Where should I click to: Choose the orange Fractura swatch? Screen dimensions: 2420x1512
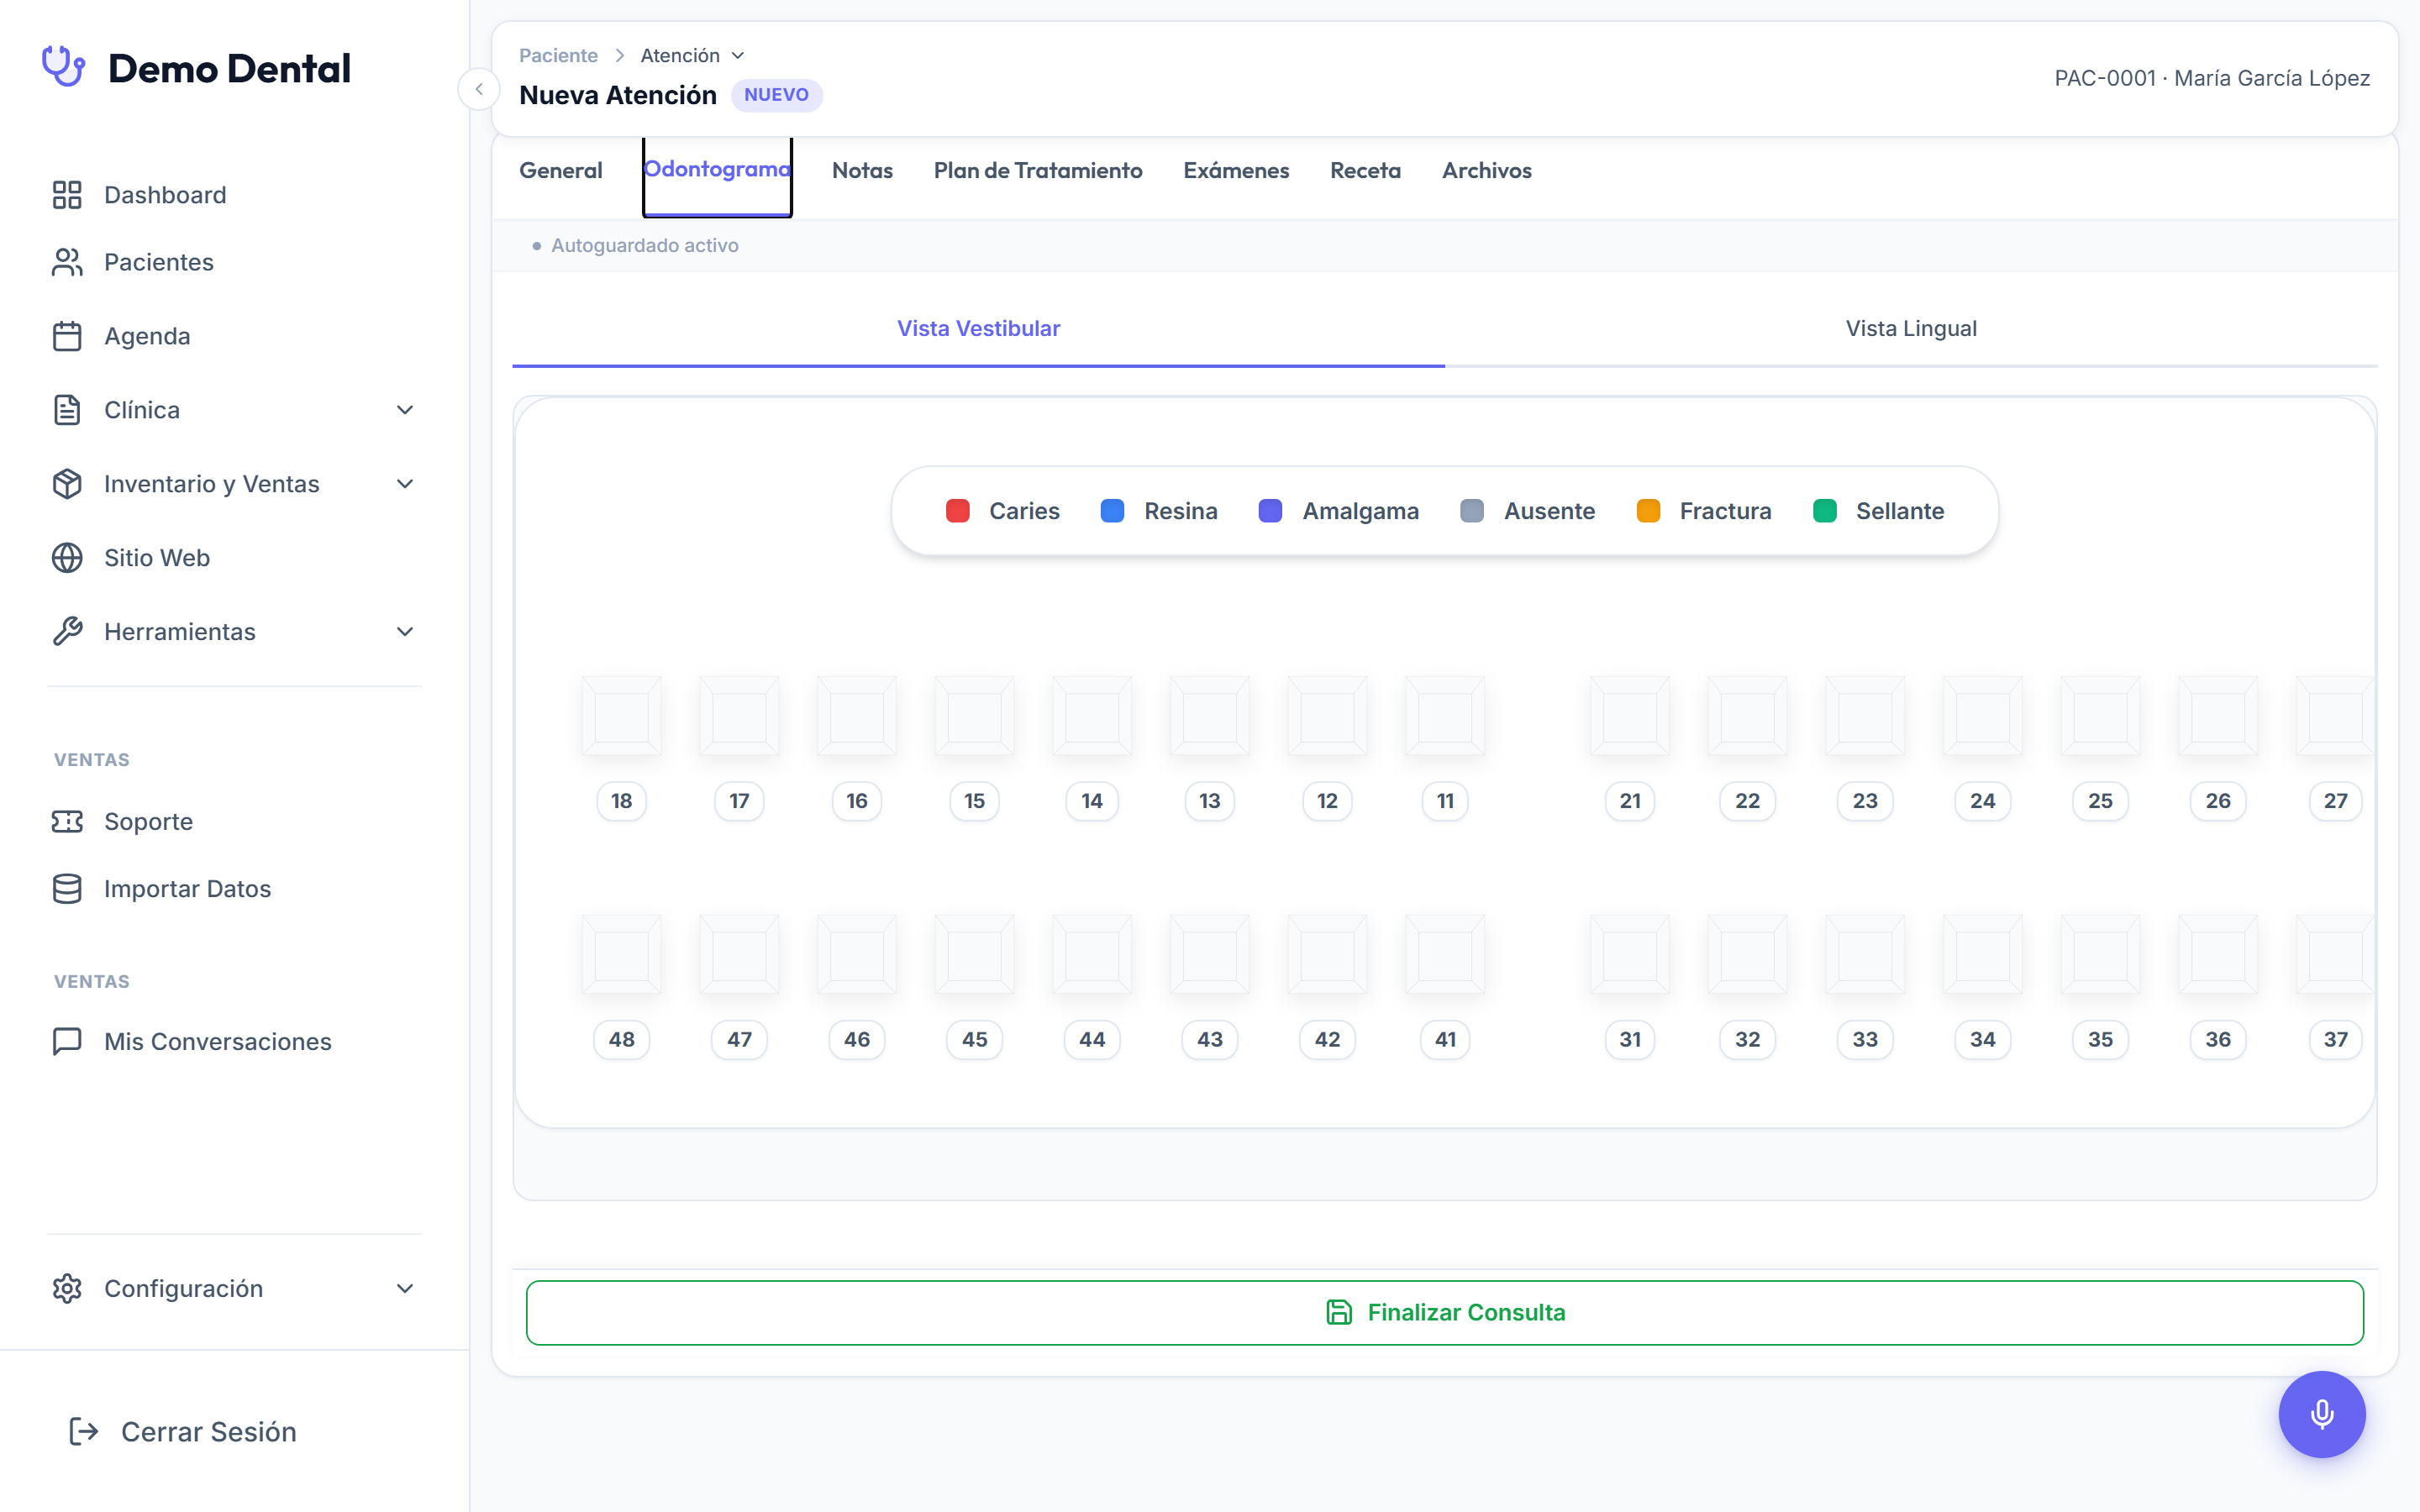point(1648,511)
